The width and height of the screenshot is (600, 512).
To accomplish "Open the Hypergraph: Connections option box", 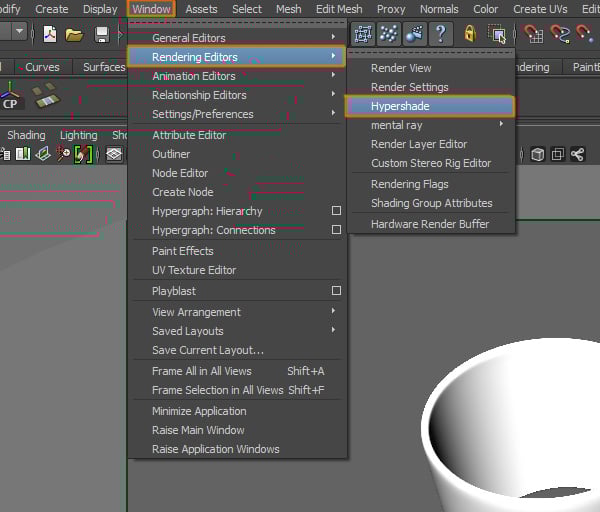I will (336, 230).
